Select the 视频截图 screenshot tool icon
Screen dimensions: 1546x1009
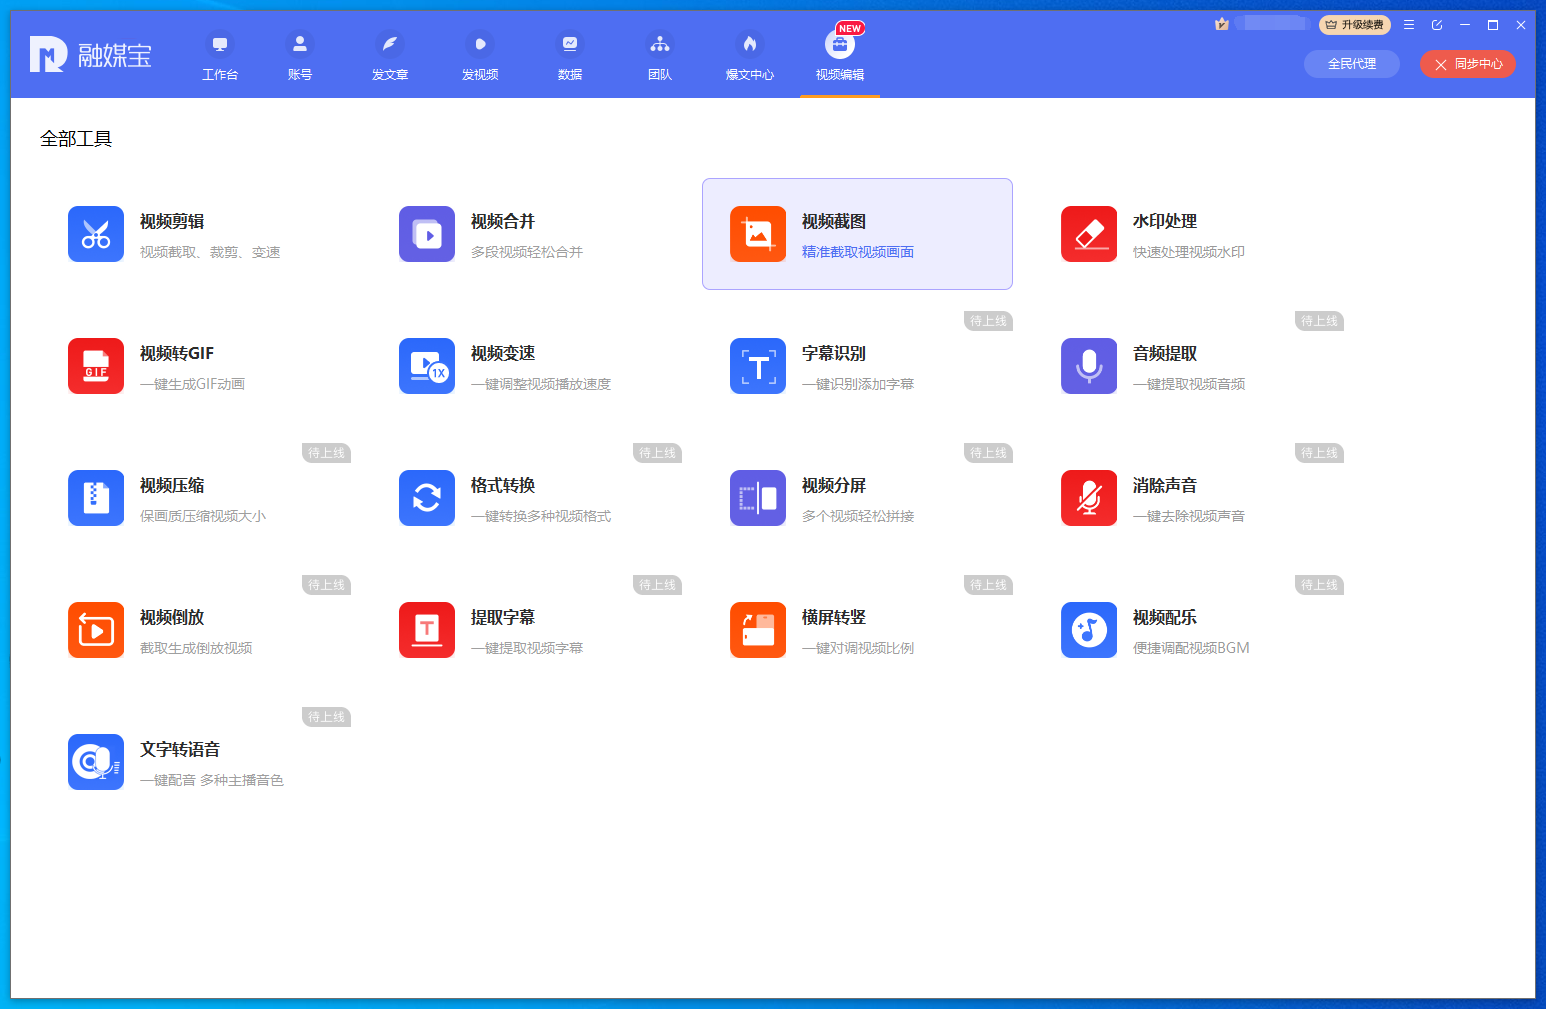(x=758, y=234)
